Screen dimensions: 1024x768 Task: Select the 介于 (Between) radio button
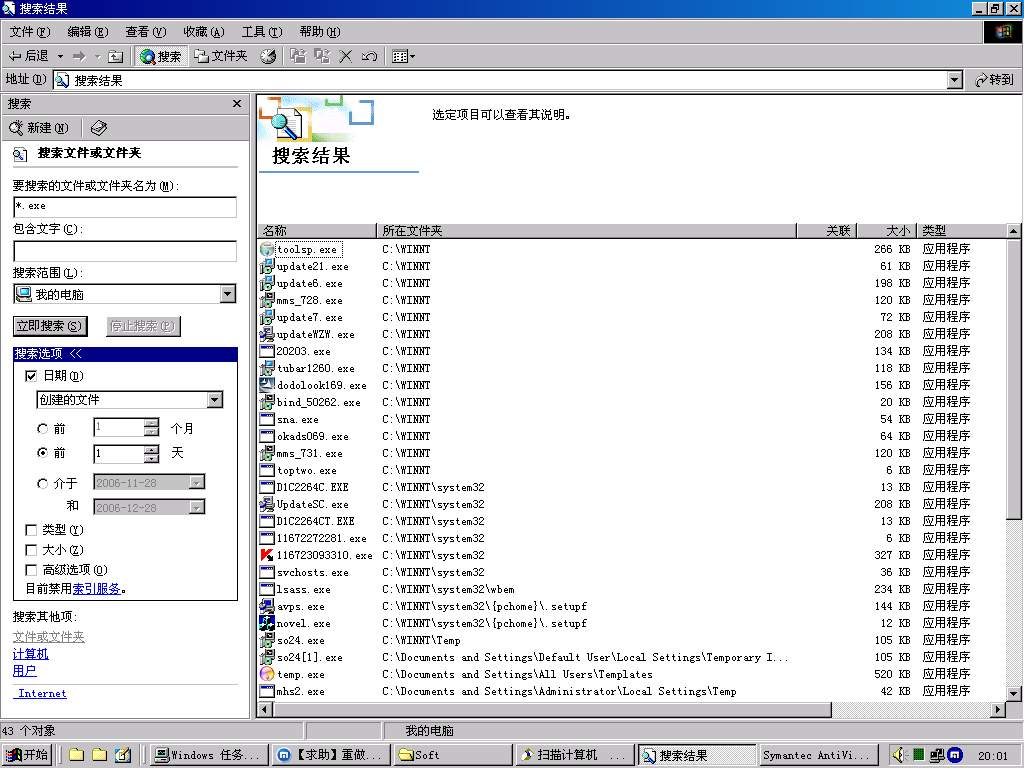(x=43, y=484)
